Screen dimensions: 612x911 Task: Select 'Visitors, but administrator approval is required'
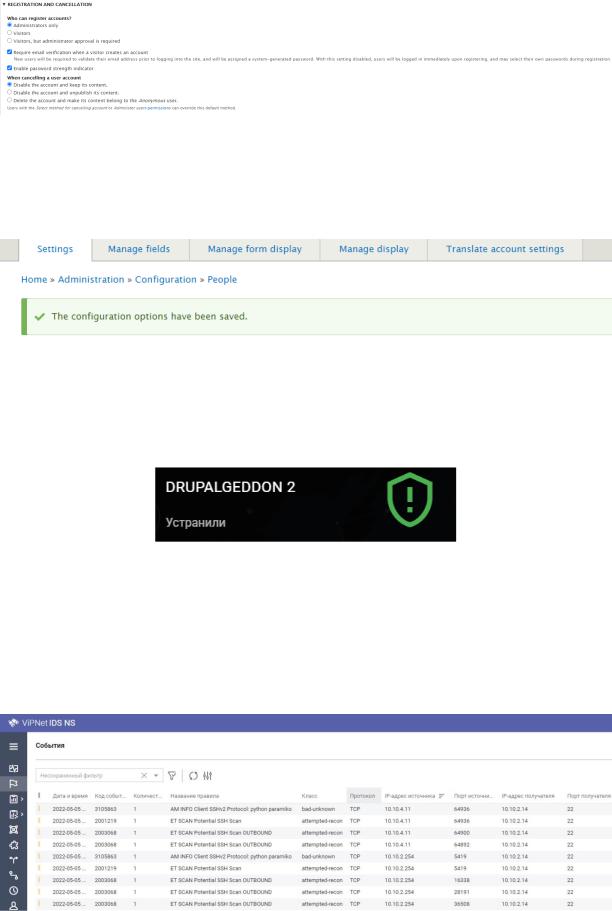[x=9, y=41]
